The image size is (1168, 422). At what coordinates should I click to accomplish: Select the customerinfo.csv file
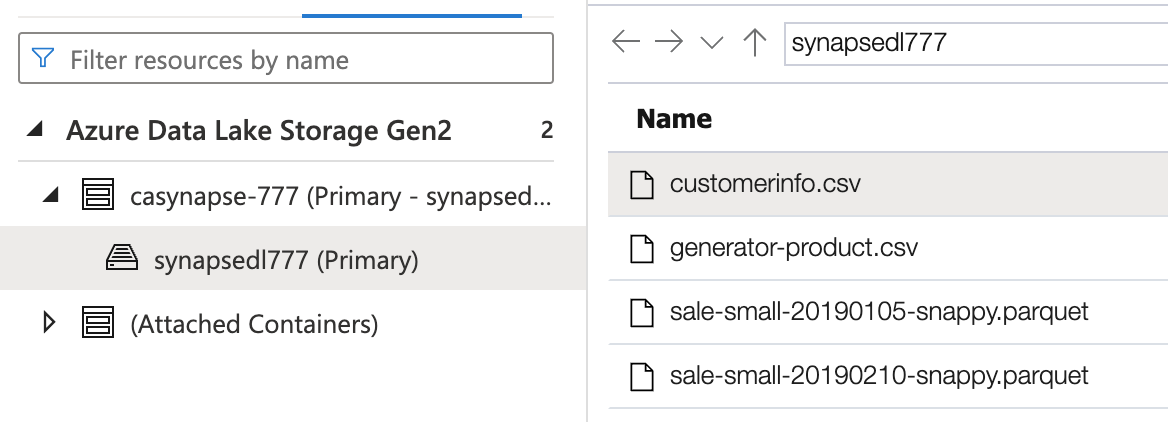765,184
